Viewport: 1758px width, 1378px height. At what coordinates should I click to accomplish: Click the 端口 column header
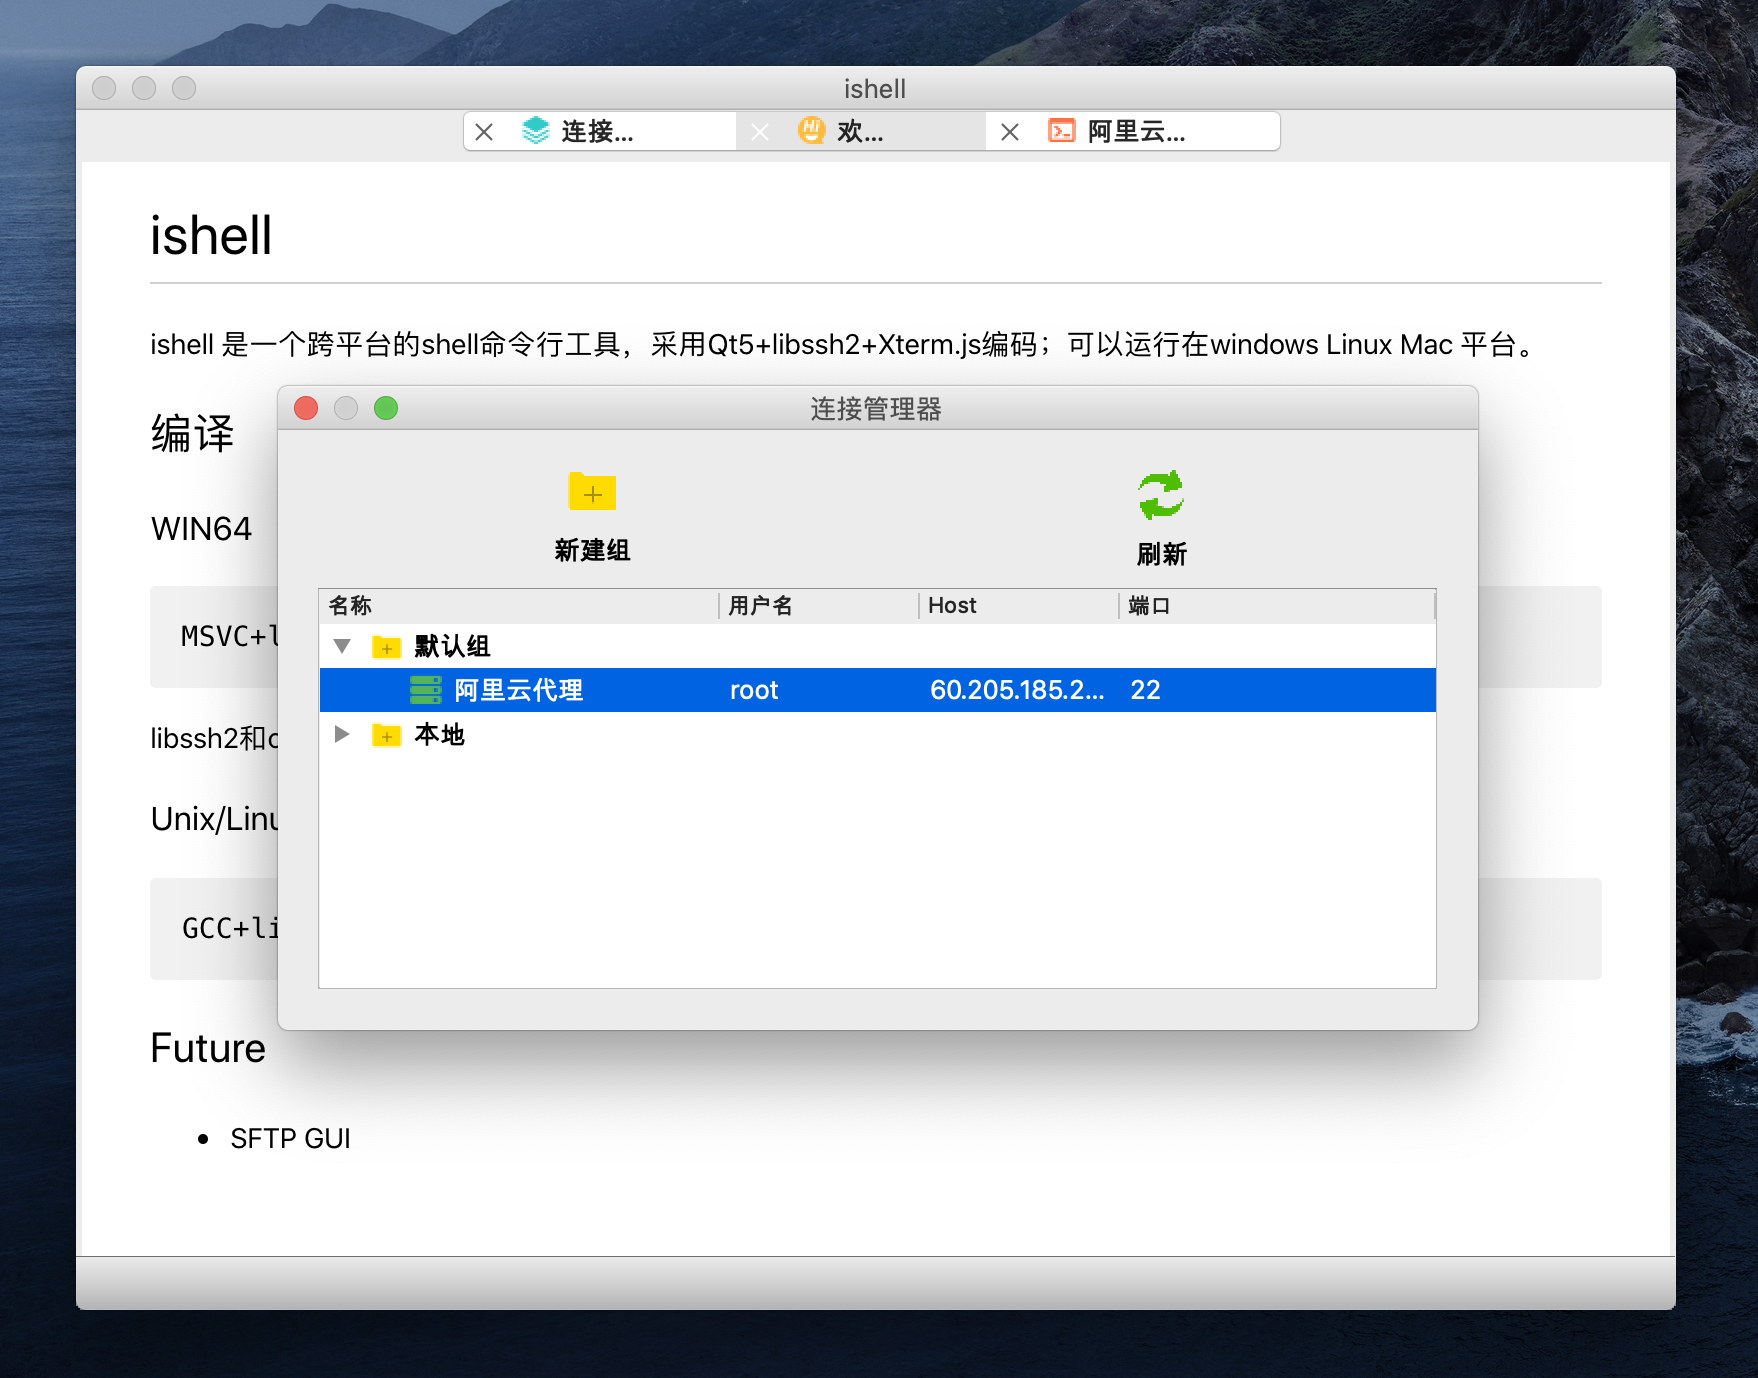(x=1150, y=605)
